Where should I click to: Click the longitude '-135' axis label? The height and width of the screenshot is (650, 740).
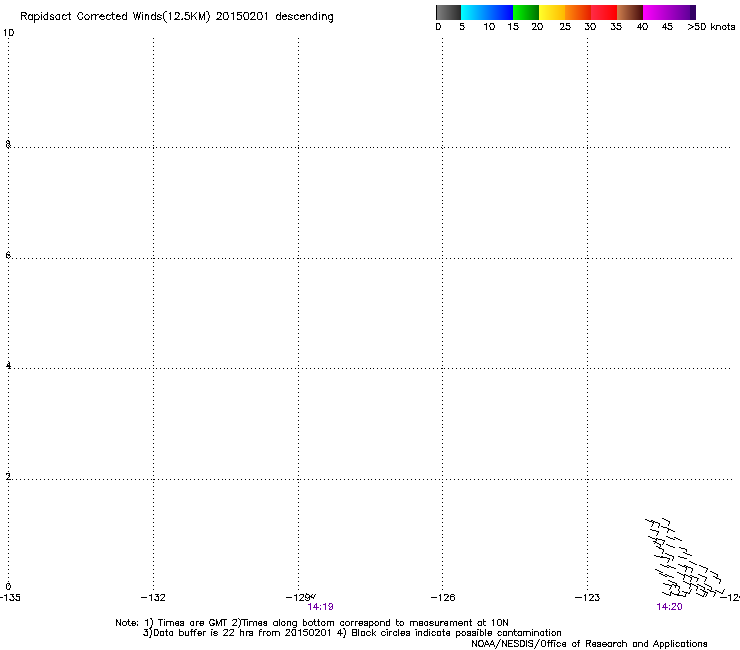coord(10,598)
